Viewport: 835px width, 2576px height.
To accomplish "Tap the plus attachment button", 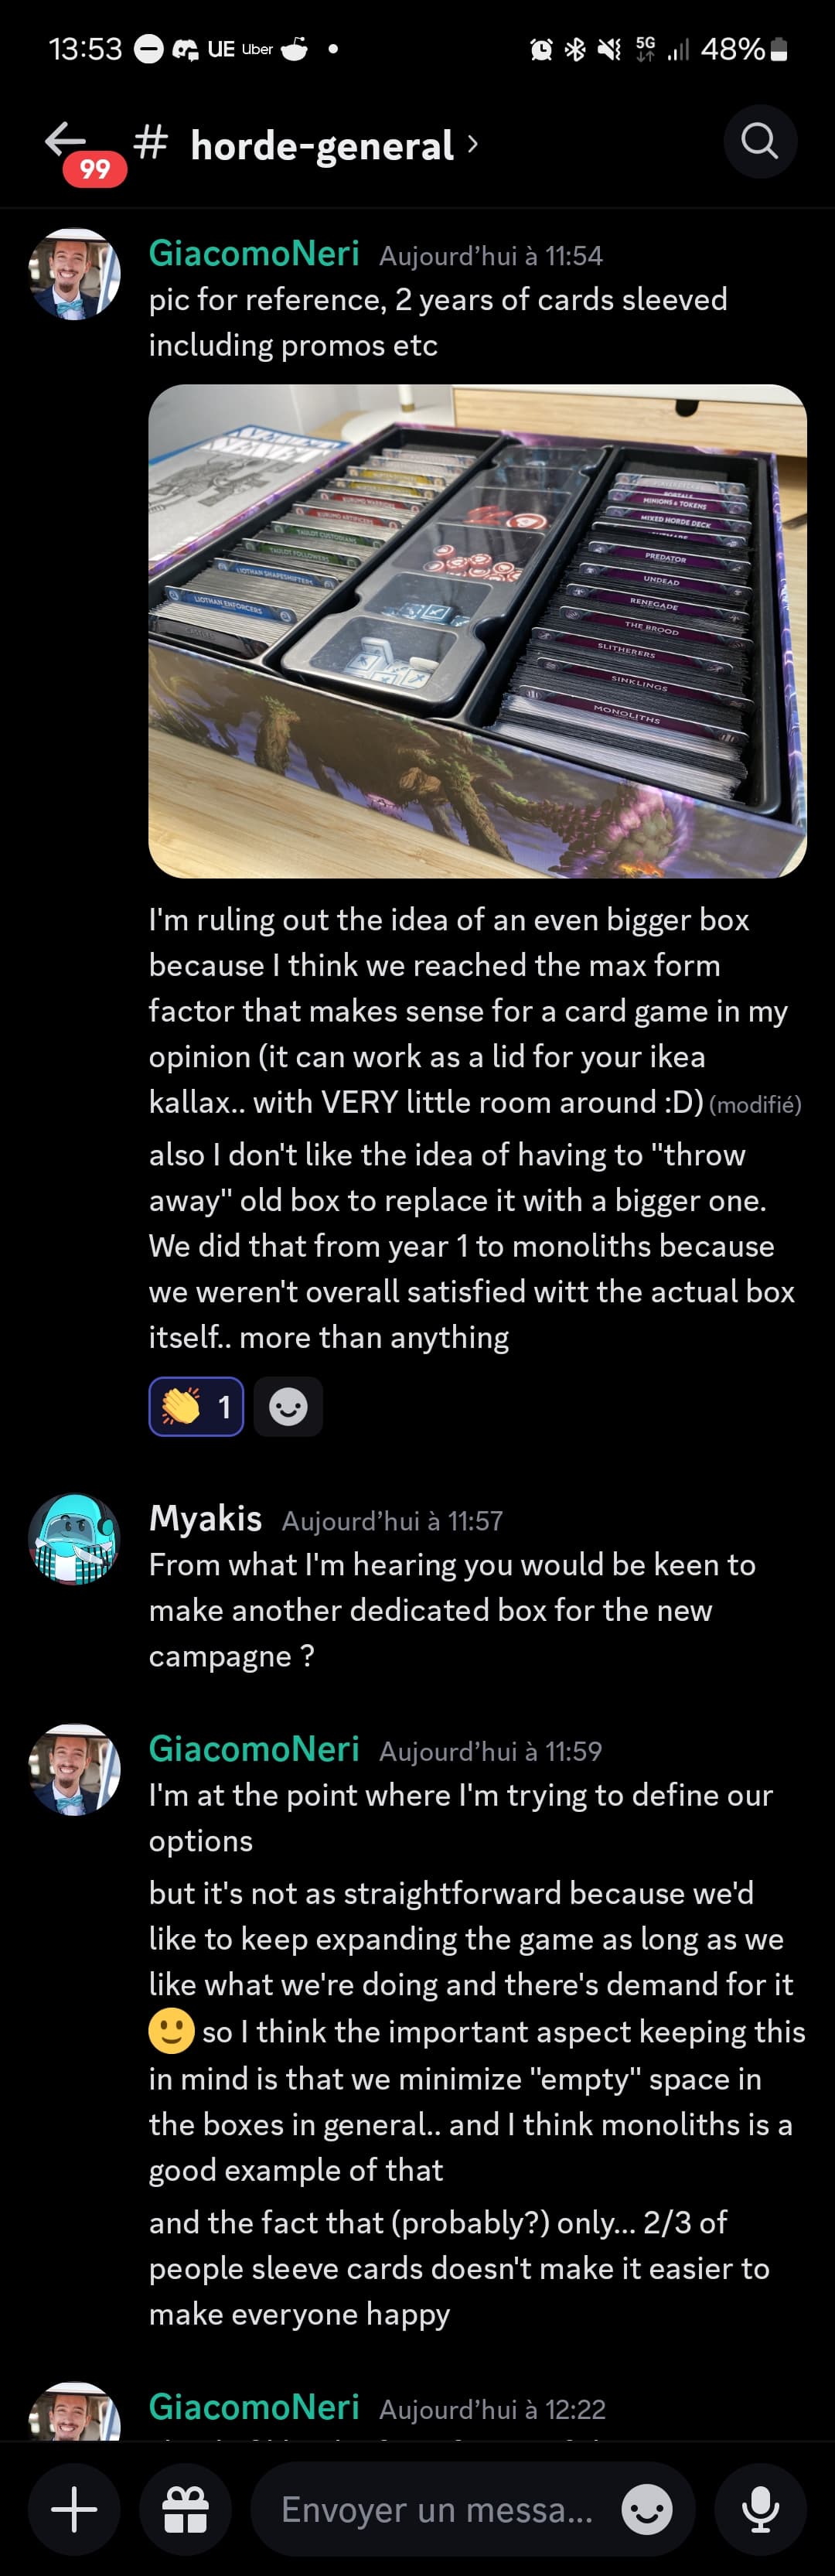I will coord(74,2509).
